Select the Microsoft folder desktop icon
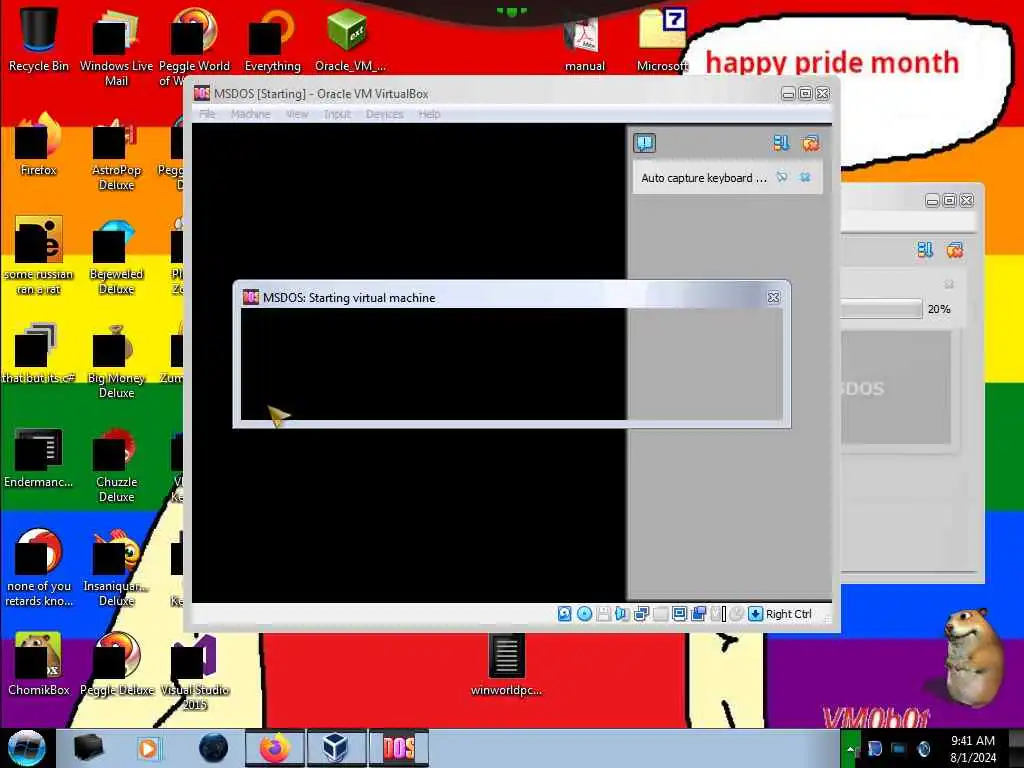1024x768 pixels. coord(662,38)
